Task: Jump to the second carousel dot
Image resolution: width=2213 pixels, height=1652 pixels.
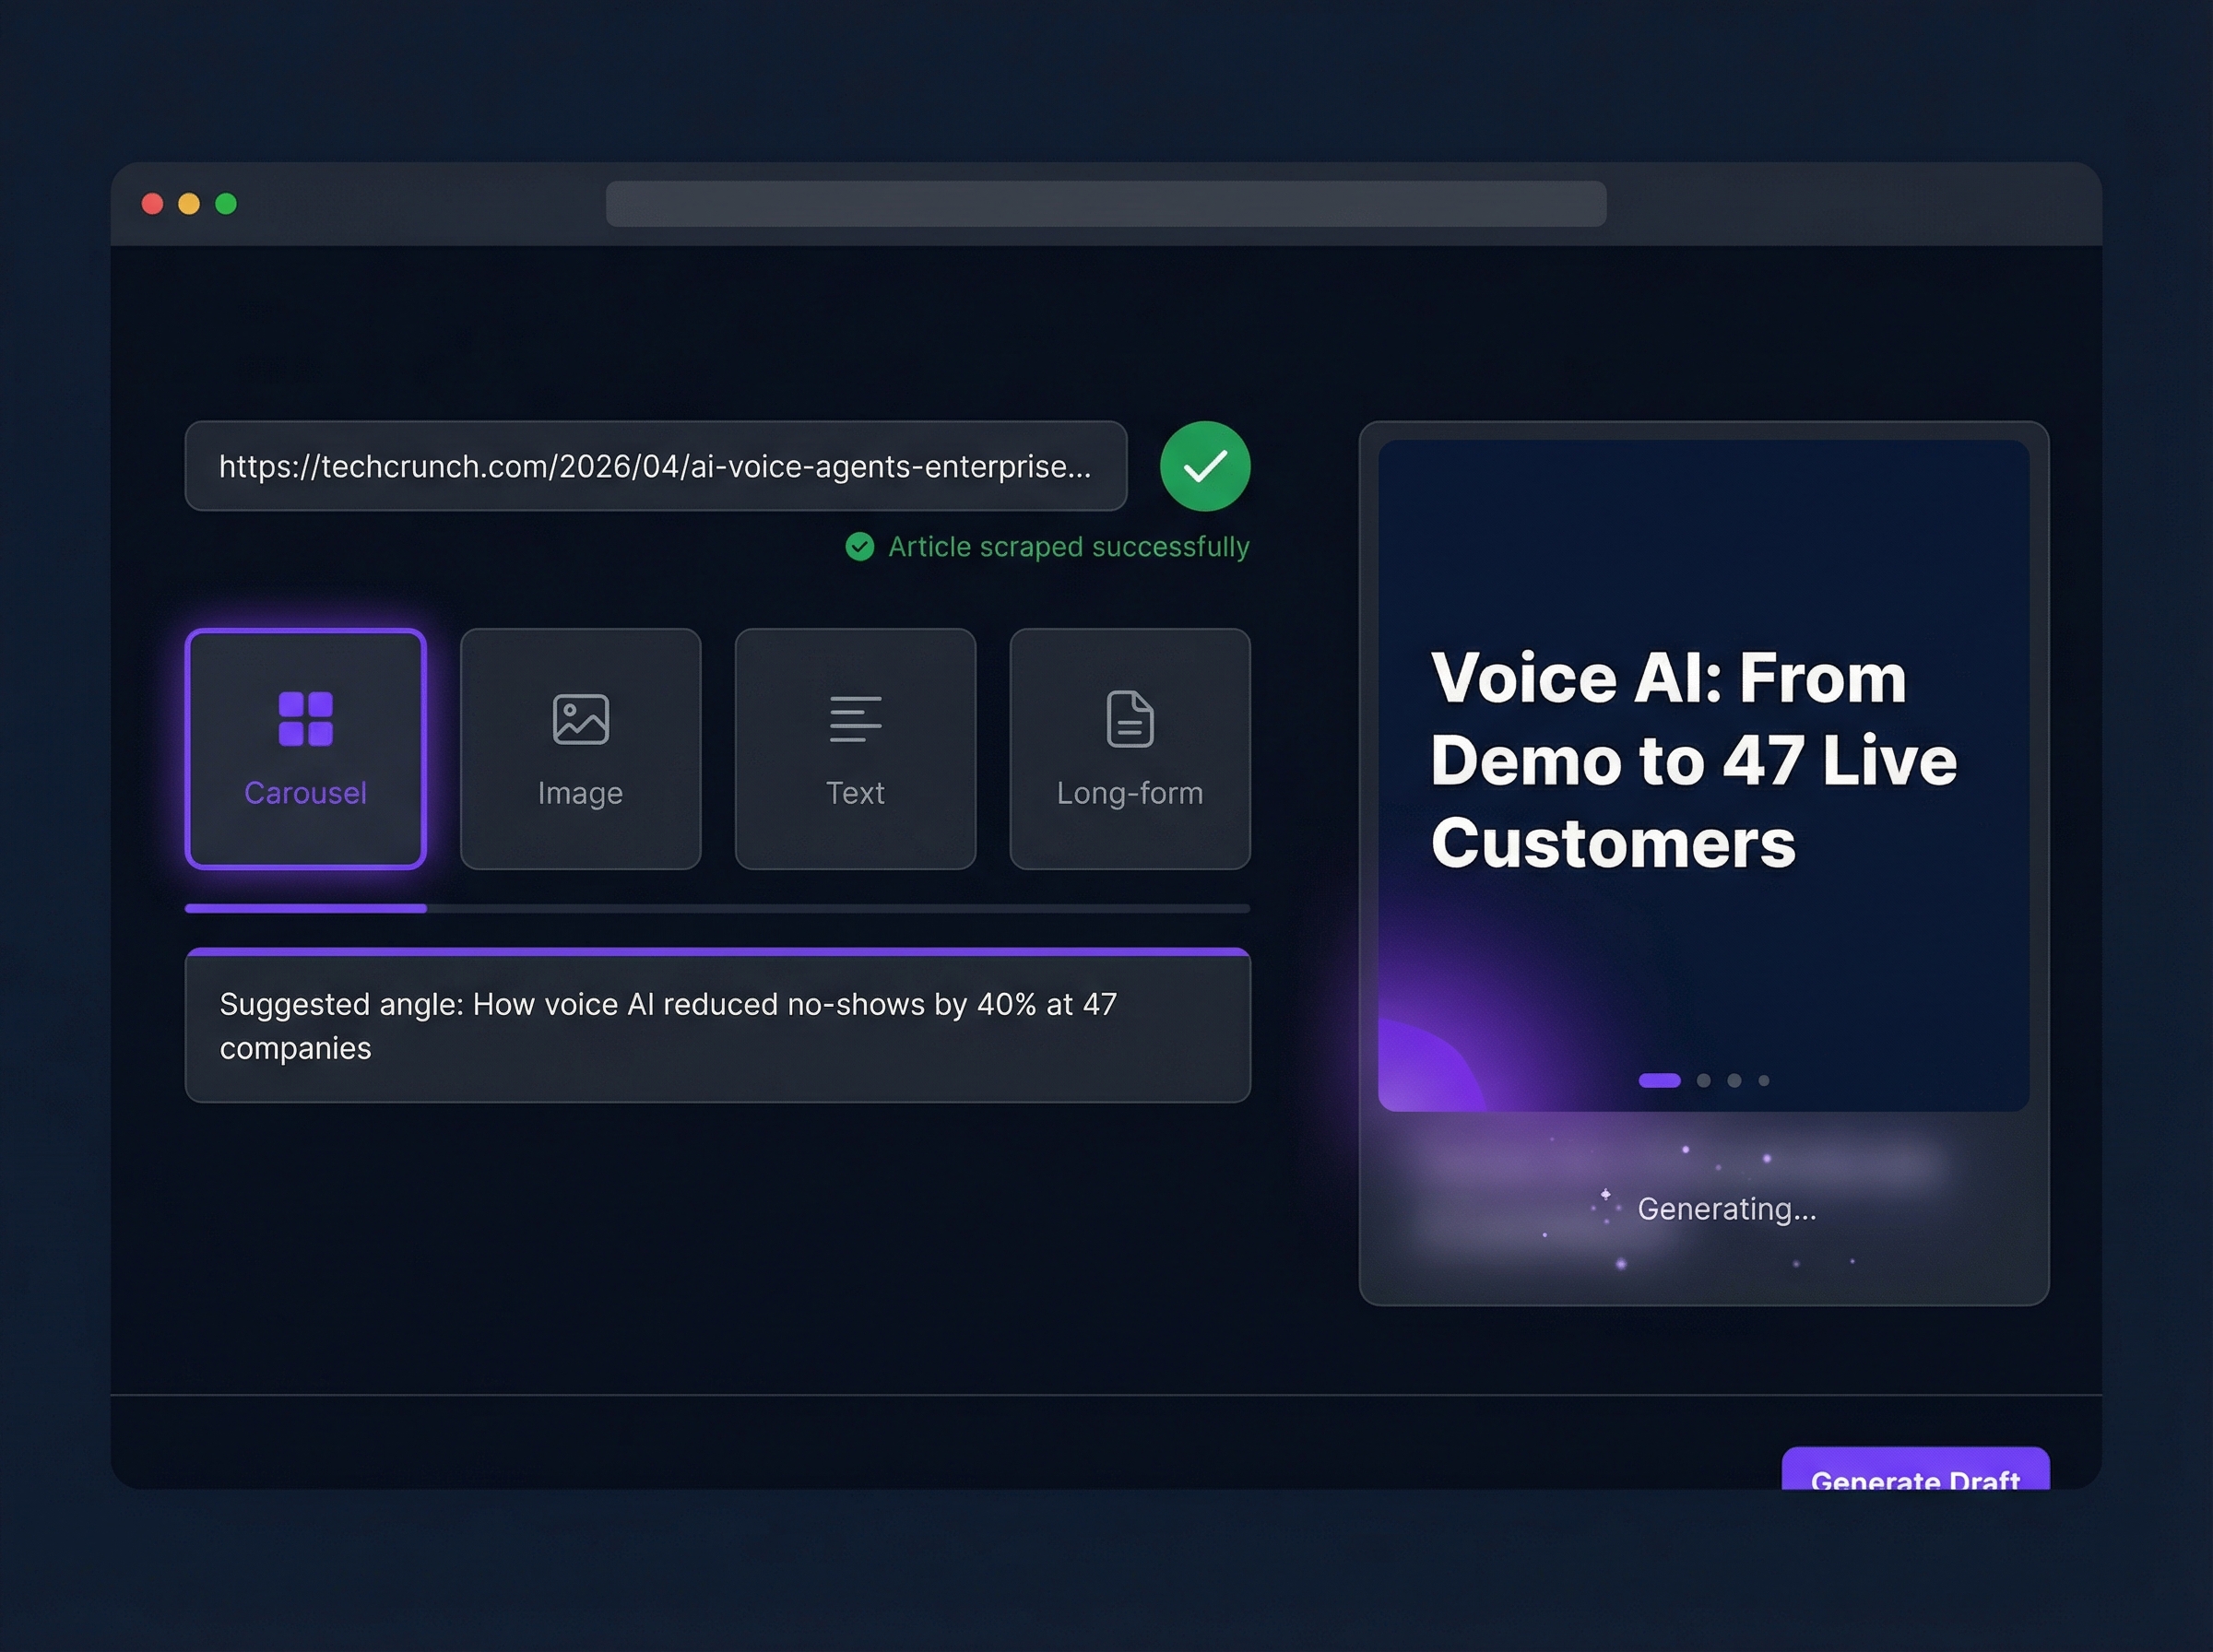Action: pyautogui.click(x=1704, y=1080)
